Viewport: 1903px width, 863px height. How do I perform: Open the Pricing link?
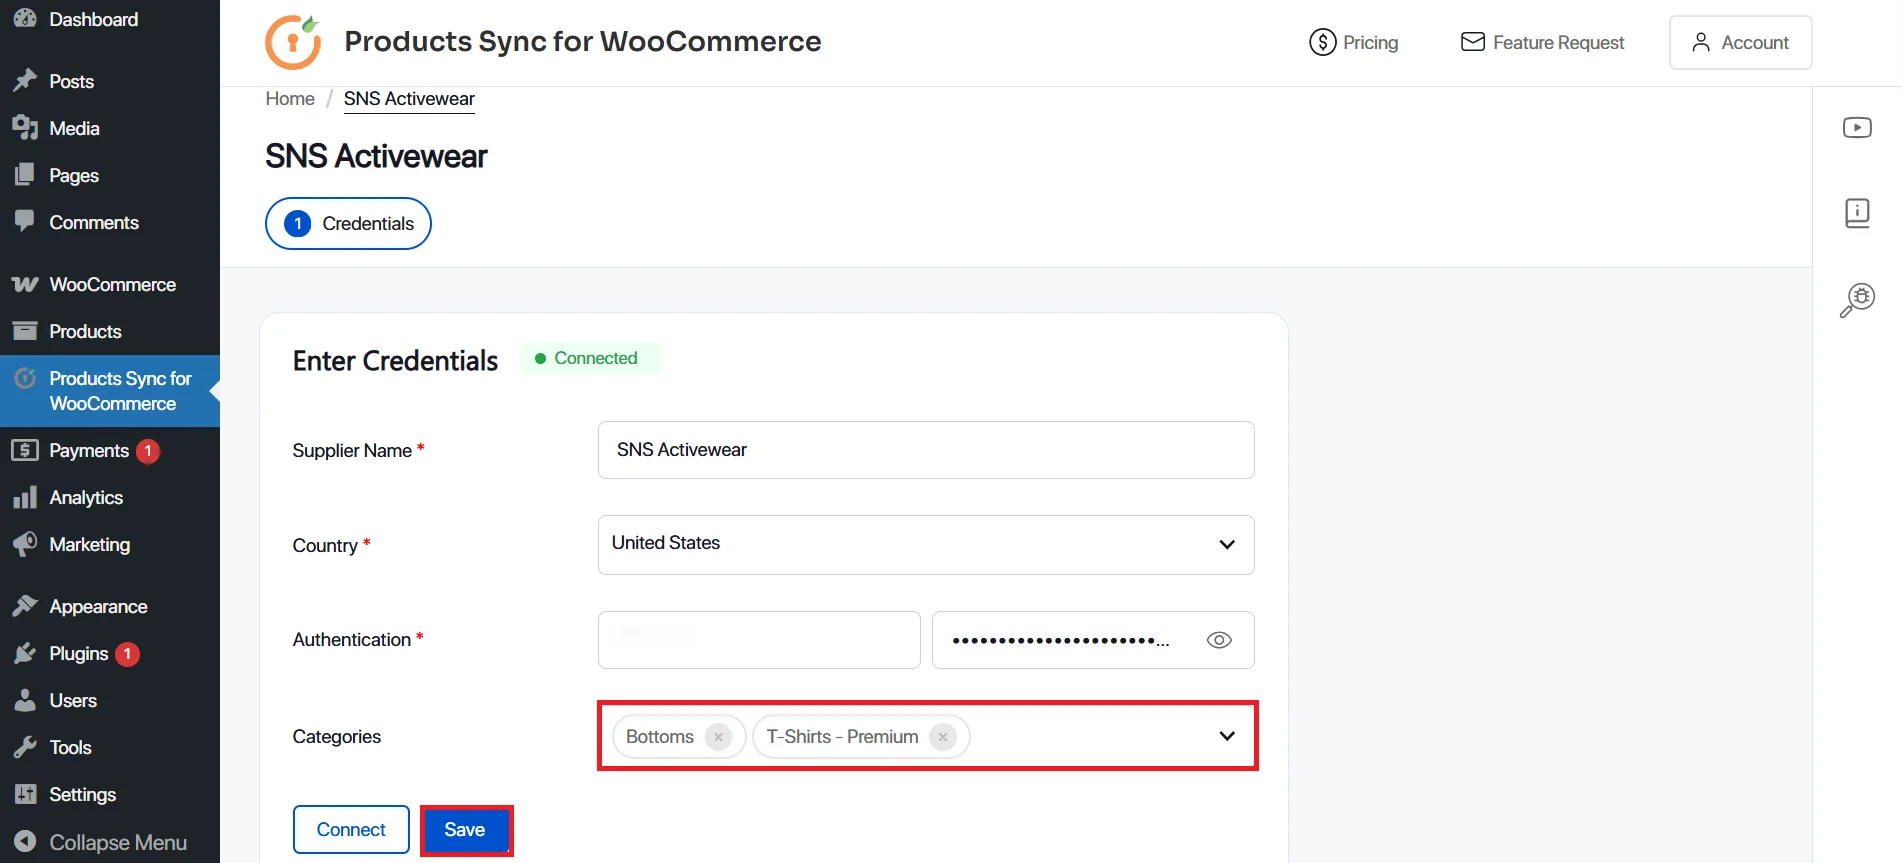1353,42
